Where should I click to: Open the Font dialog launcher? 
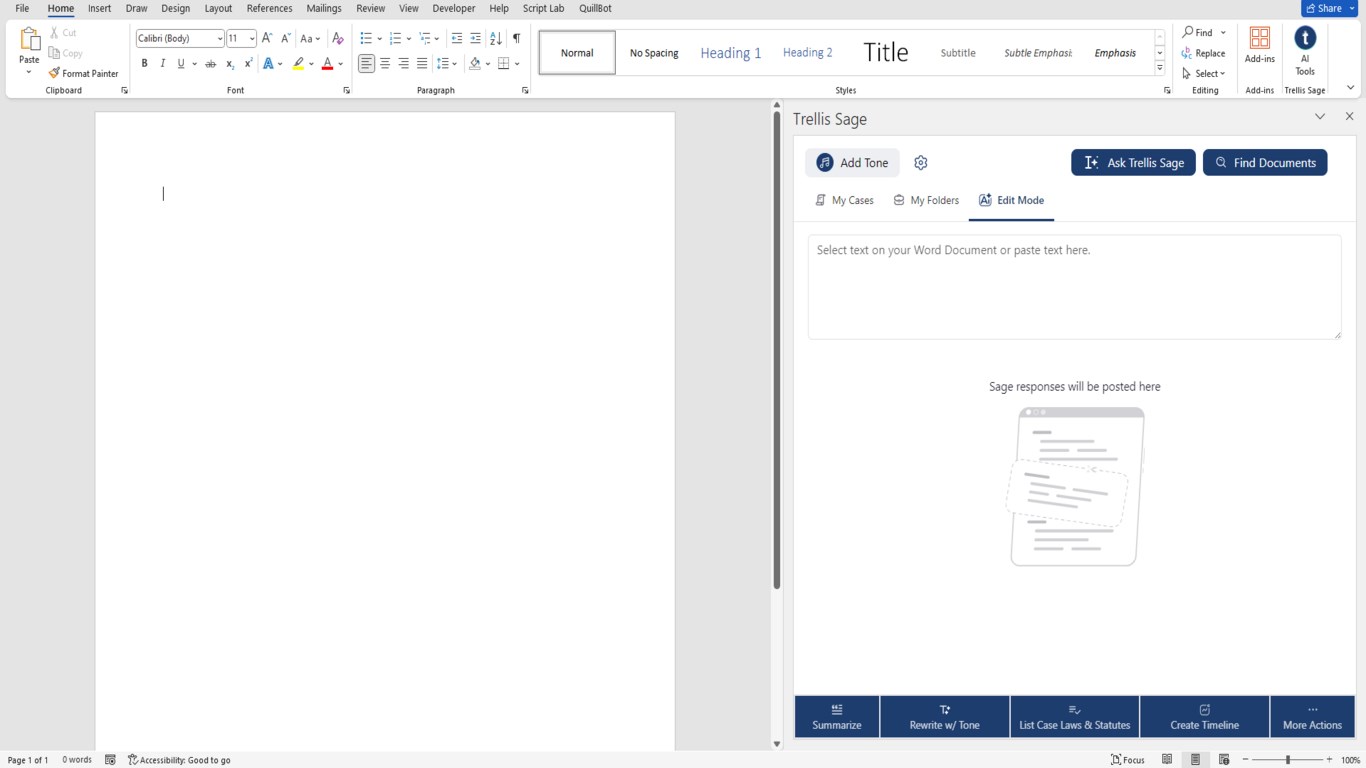click(x=347, y=91)
